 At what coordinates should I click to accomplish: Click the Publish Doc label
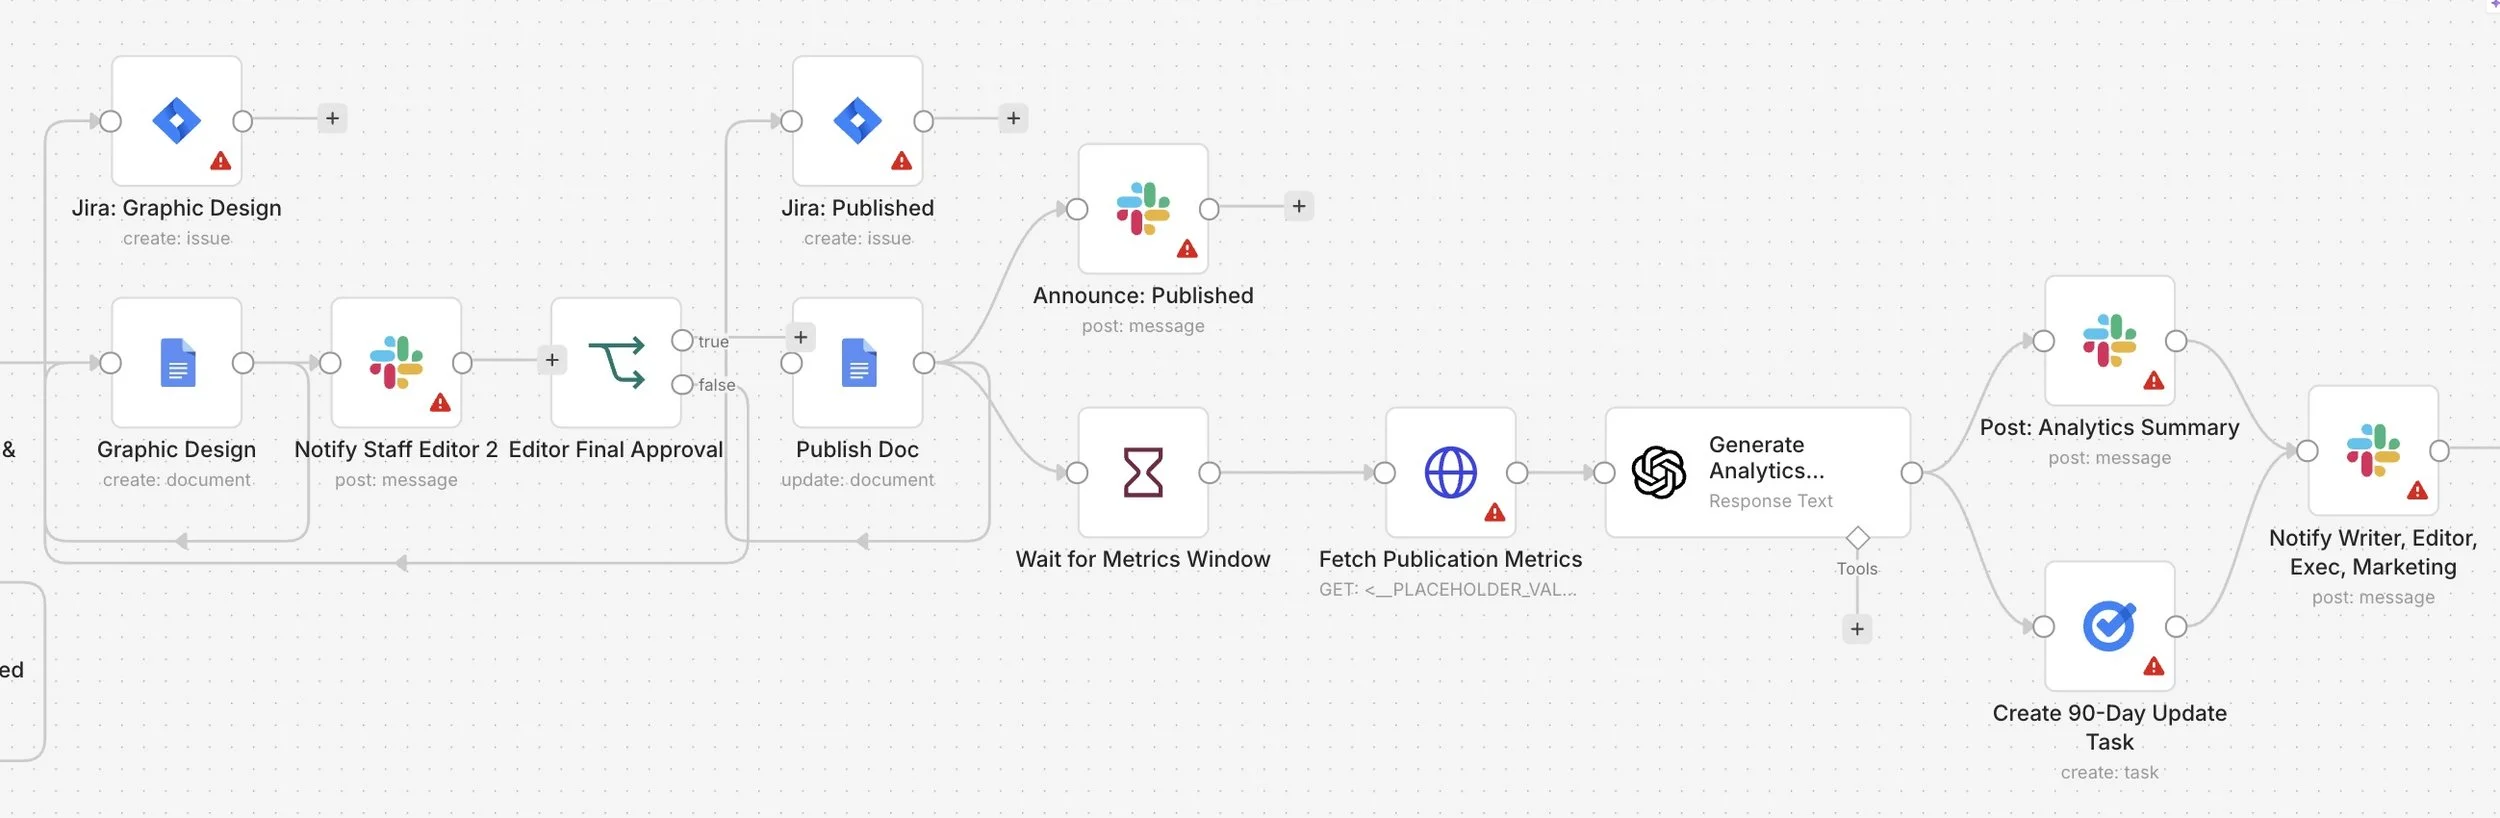(858, 450)
